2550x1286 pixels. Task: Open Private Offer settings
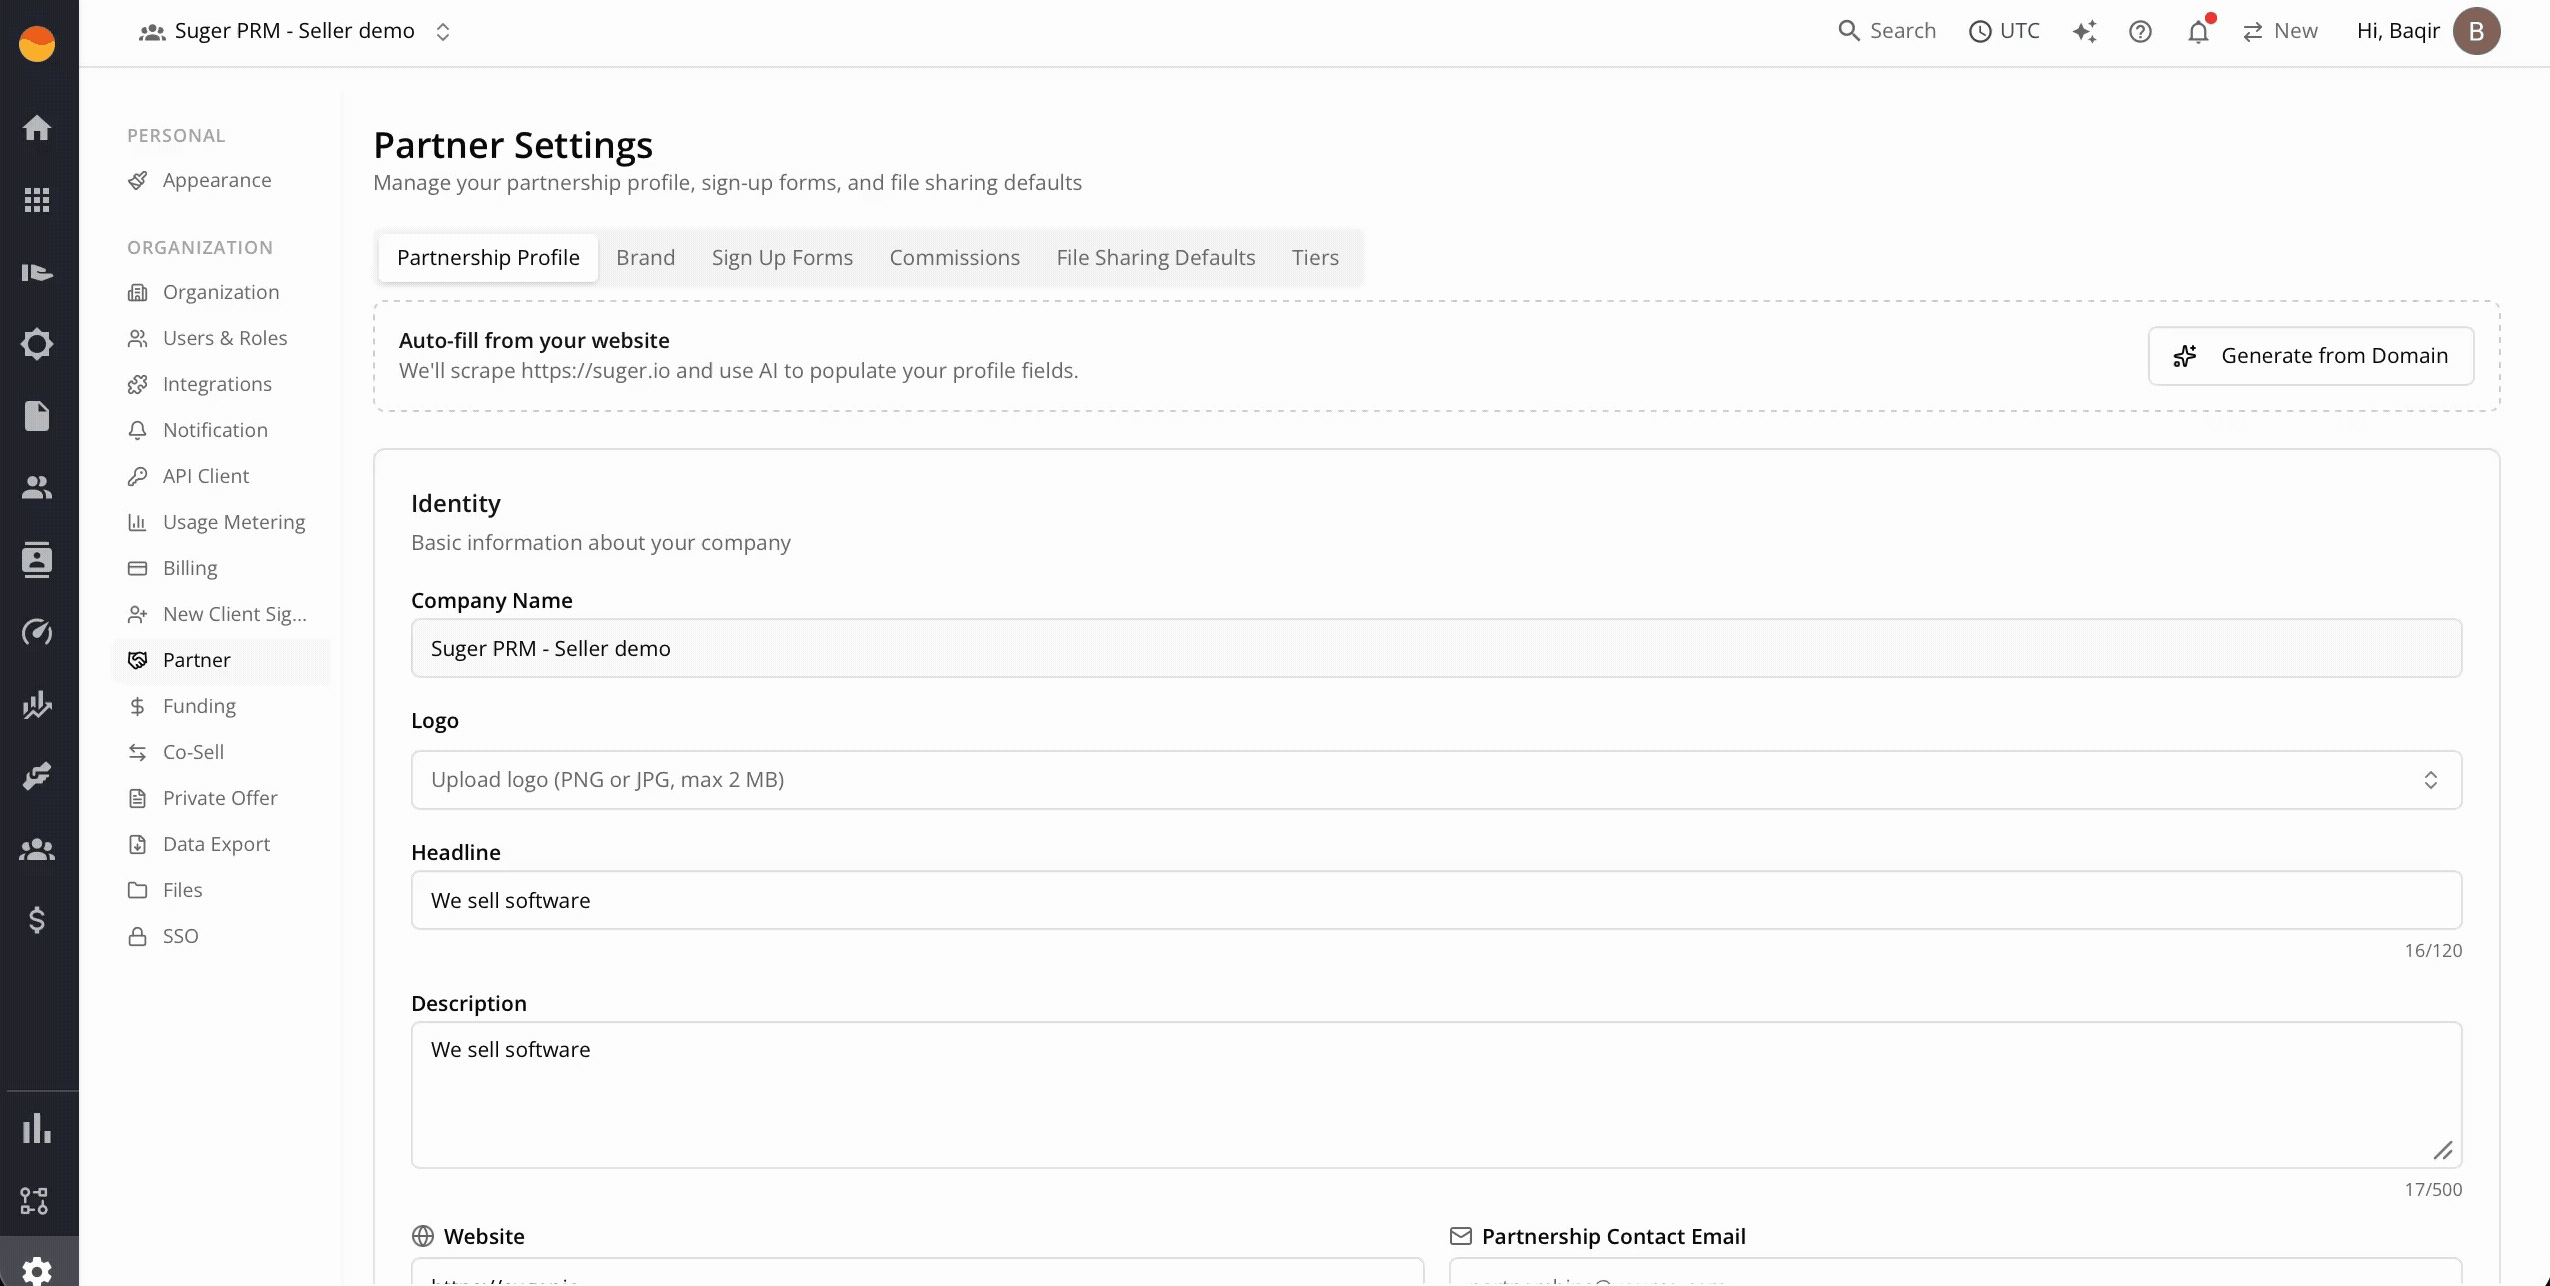[222, 798]
